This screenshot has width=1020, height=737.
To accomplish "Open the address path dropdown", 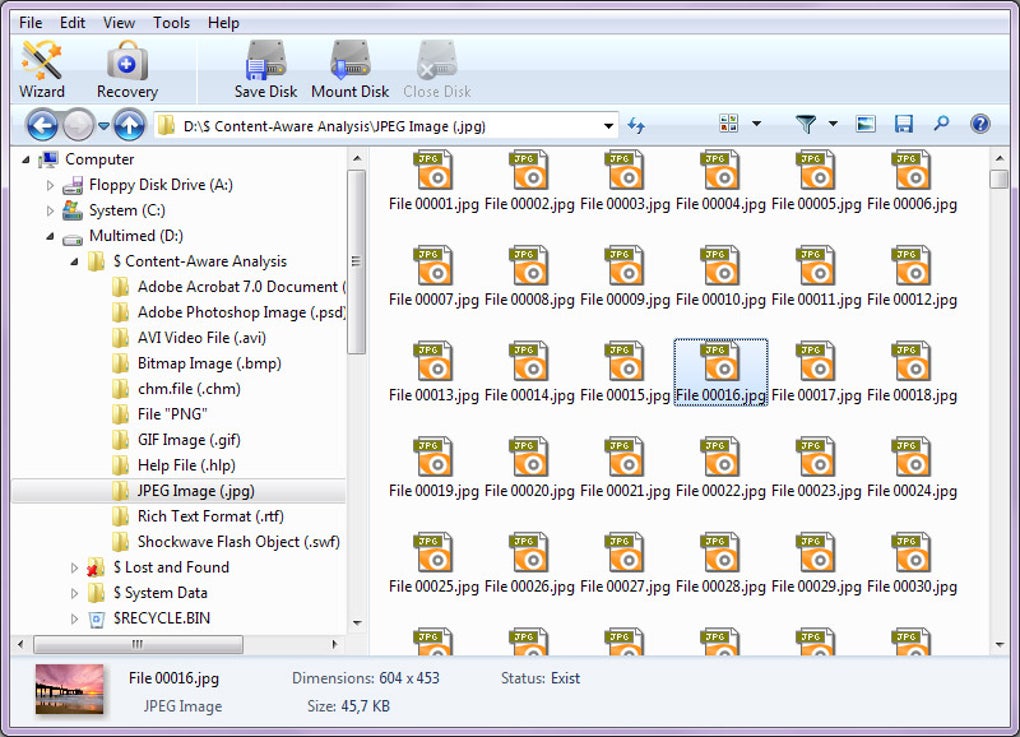I will tap(608, 126).
